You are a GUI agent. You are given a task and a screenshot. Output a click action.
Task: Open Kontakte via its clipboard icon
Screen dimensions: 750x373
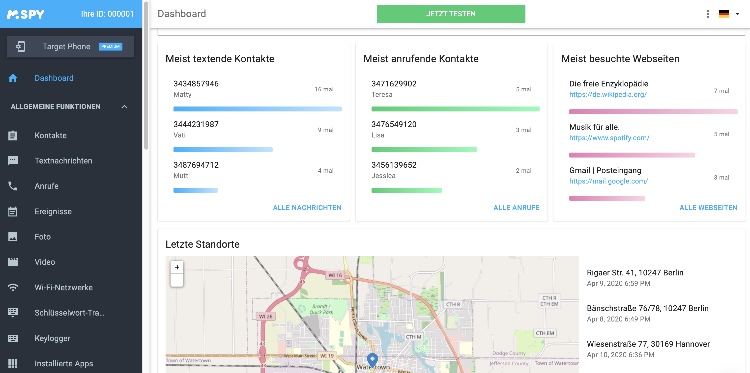pos(13,135)
